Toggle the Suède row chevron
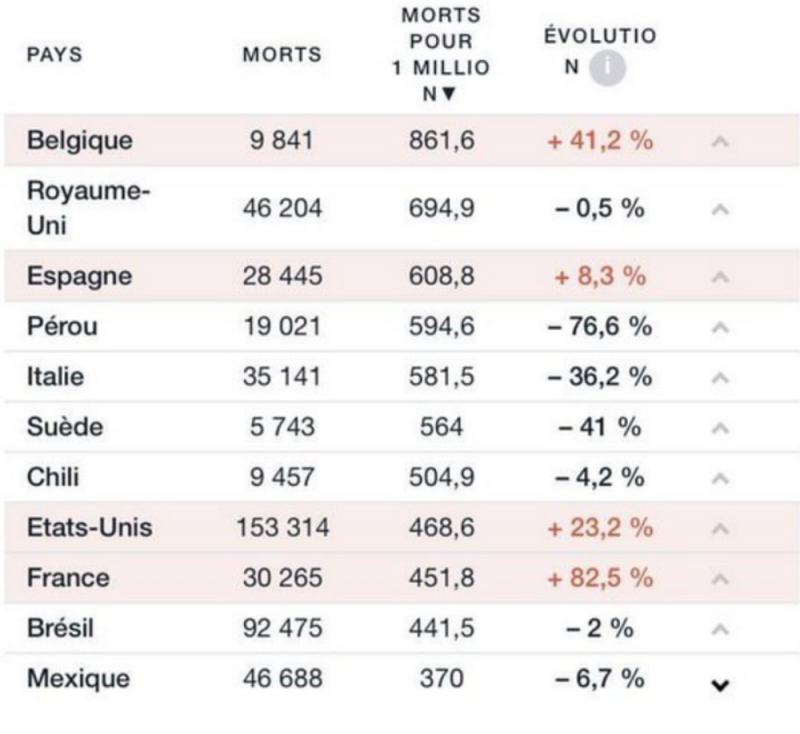Image resolution: width=800 pixels, height=734 pixels. pos(719,428)
